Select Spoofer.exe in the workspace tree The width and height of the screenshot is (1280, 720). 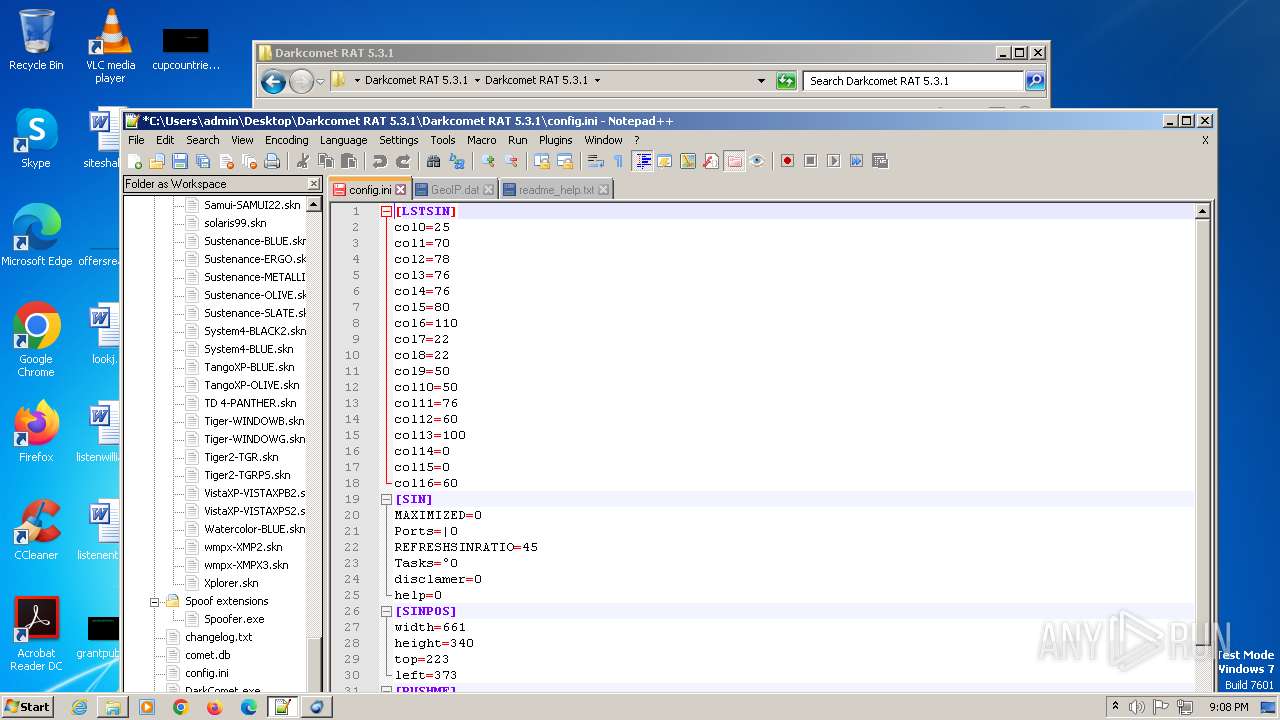tap(234, 619)
